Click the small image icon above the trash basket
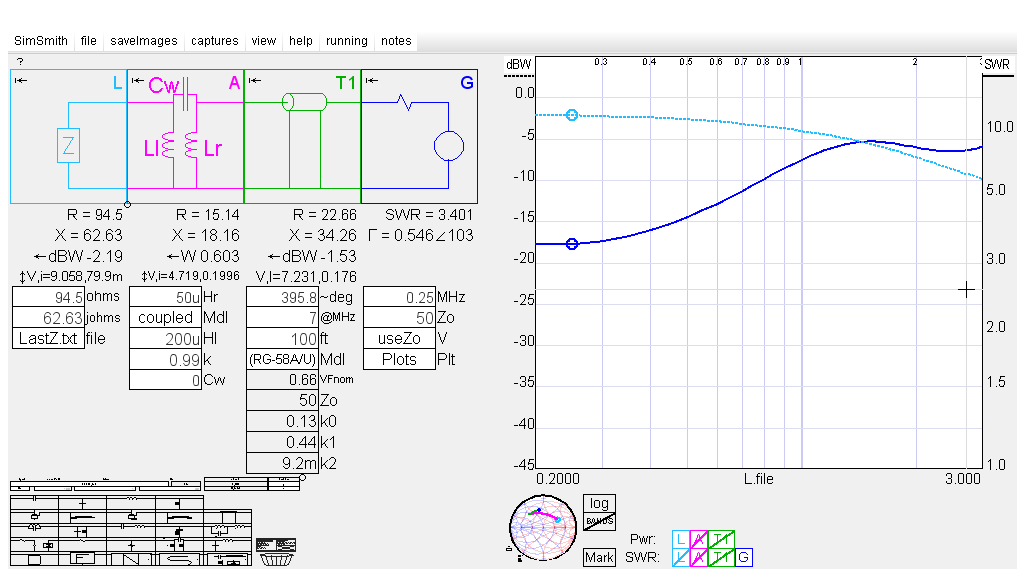 click(276, 545)
